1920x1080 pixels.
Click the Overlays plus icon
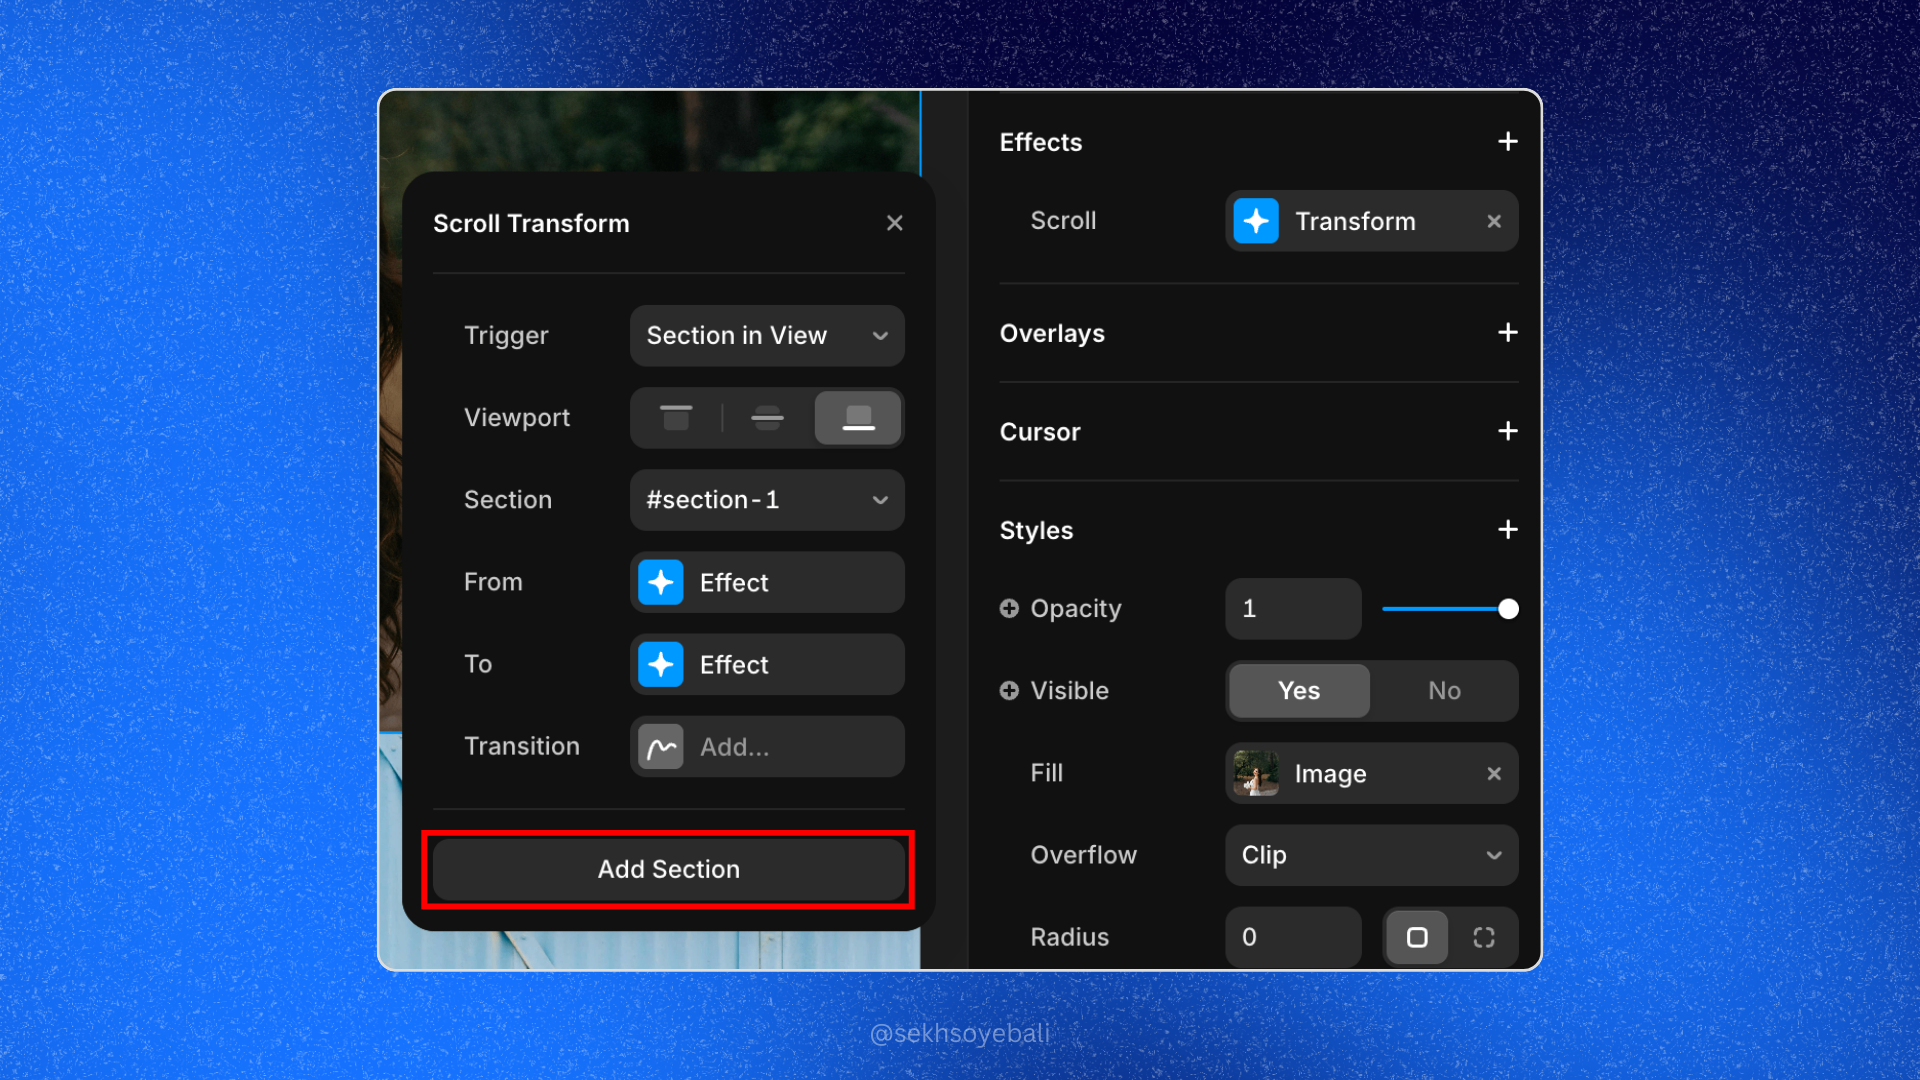click(1507, 332)
